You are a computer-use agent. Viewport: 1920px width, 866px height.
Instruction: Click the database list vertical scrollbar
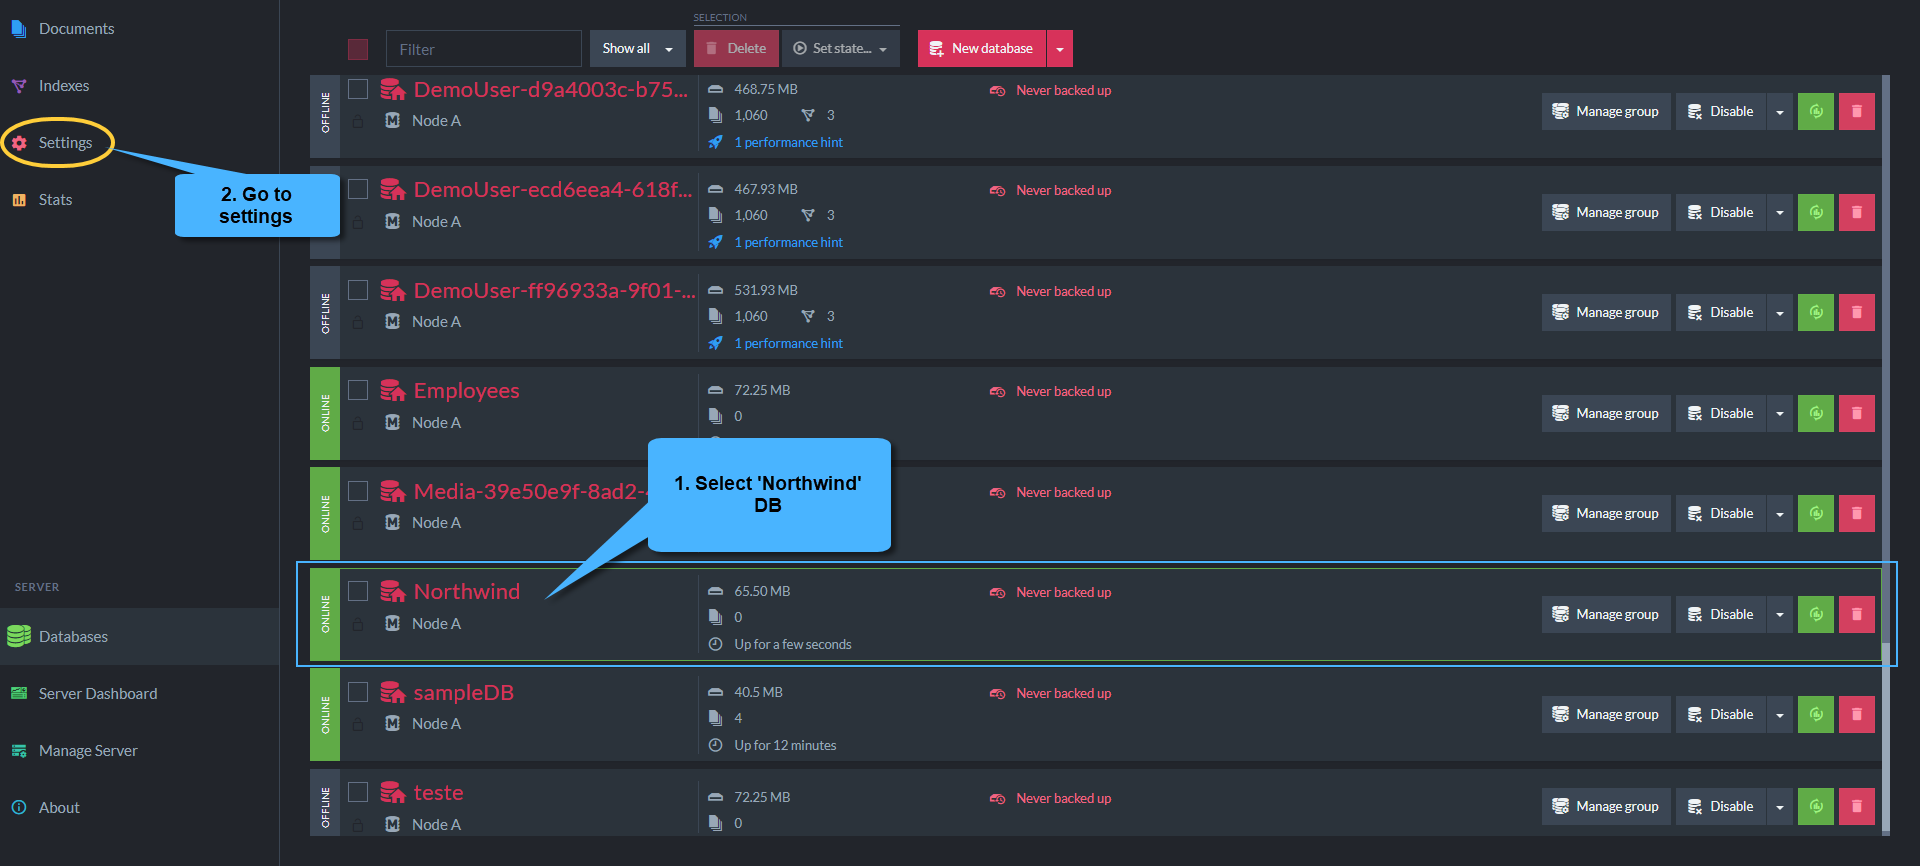[x=1886, y=455]
